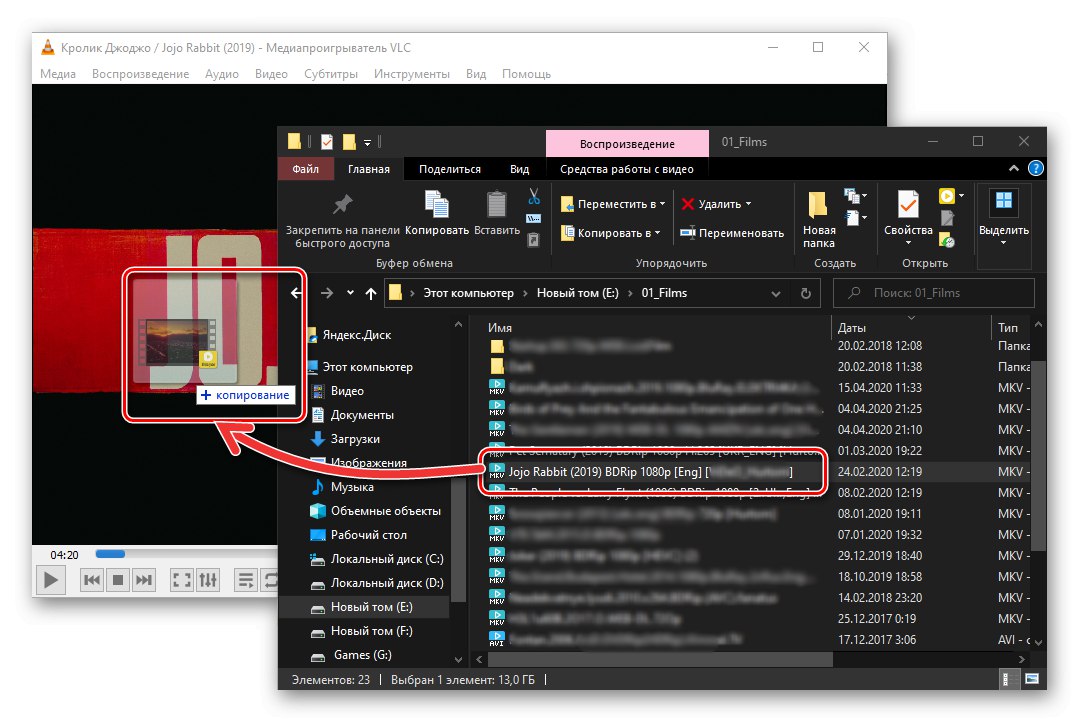Viewport: 1079px width, 722px height.
Task: Open recent locations dropdown arrow
Action: tap(350, 293)
